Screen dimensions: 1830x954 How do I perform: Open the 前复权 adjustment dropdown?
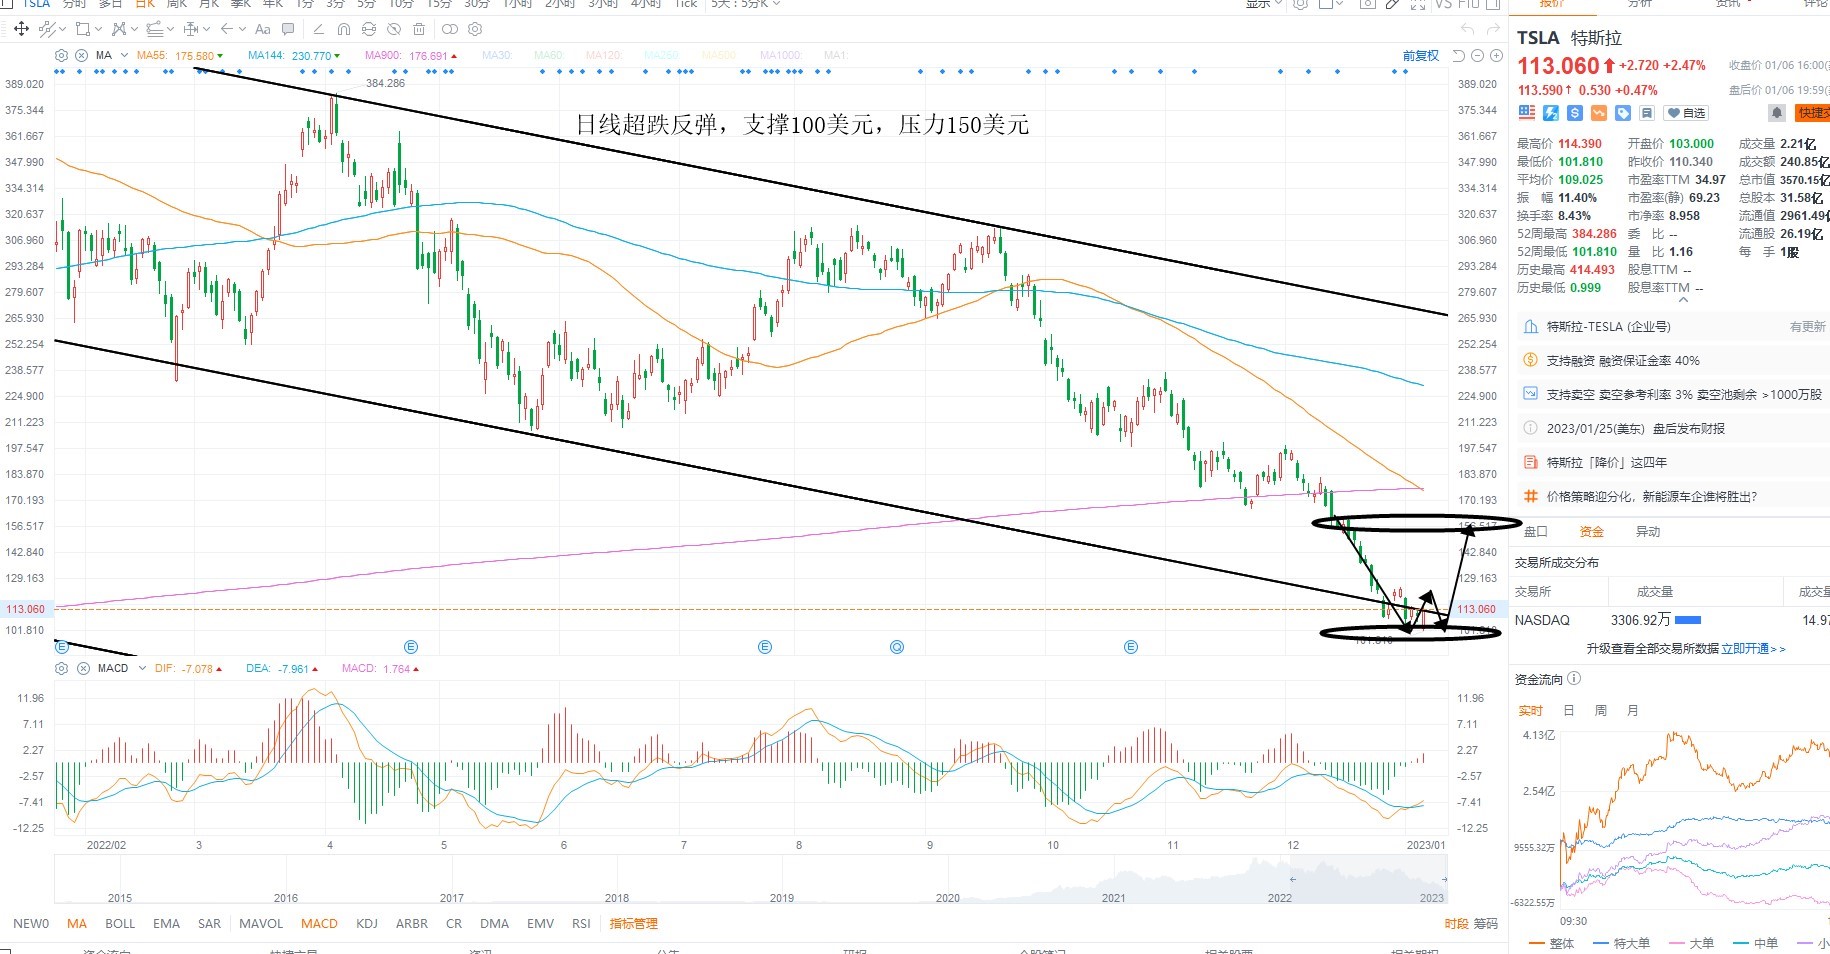tap(1421, 56)
